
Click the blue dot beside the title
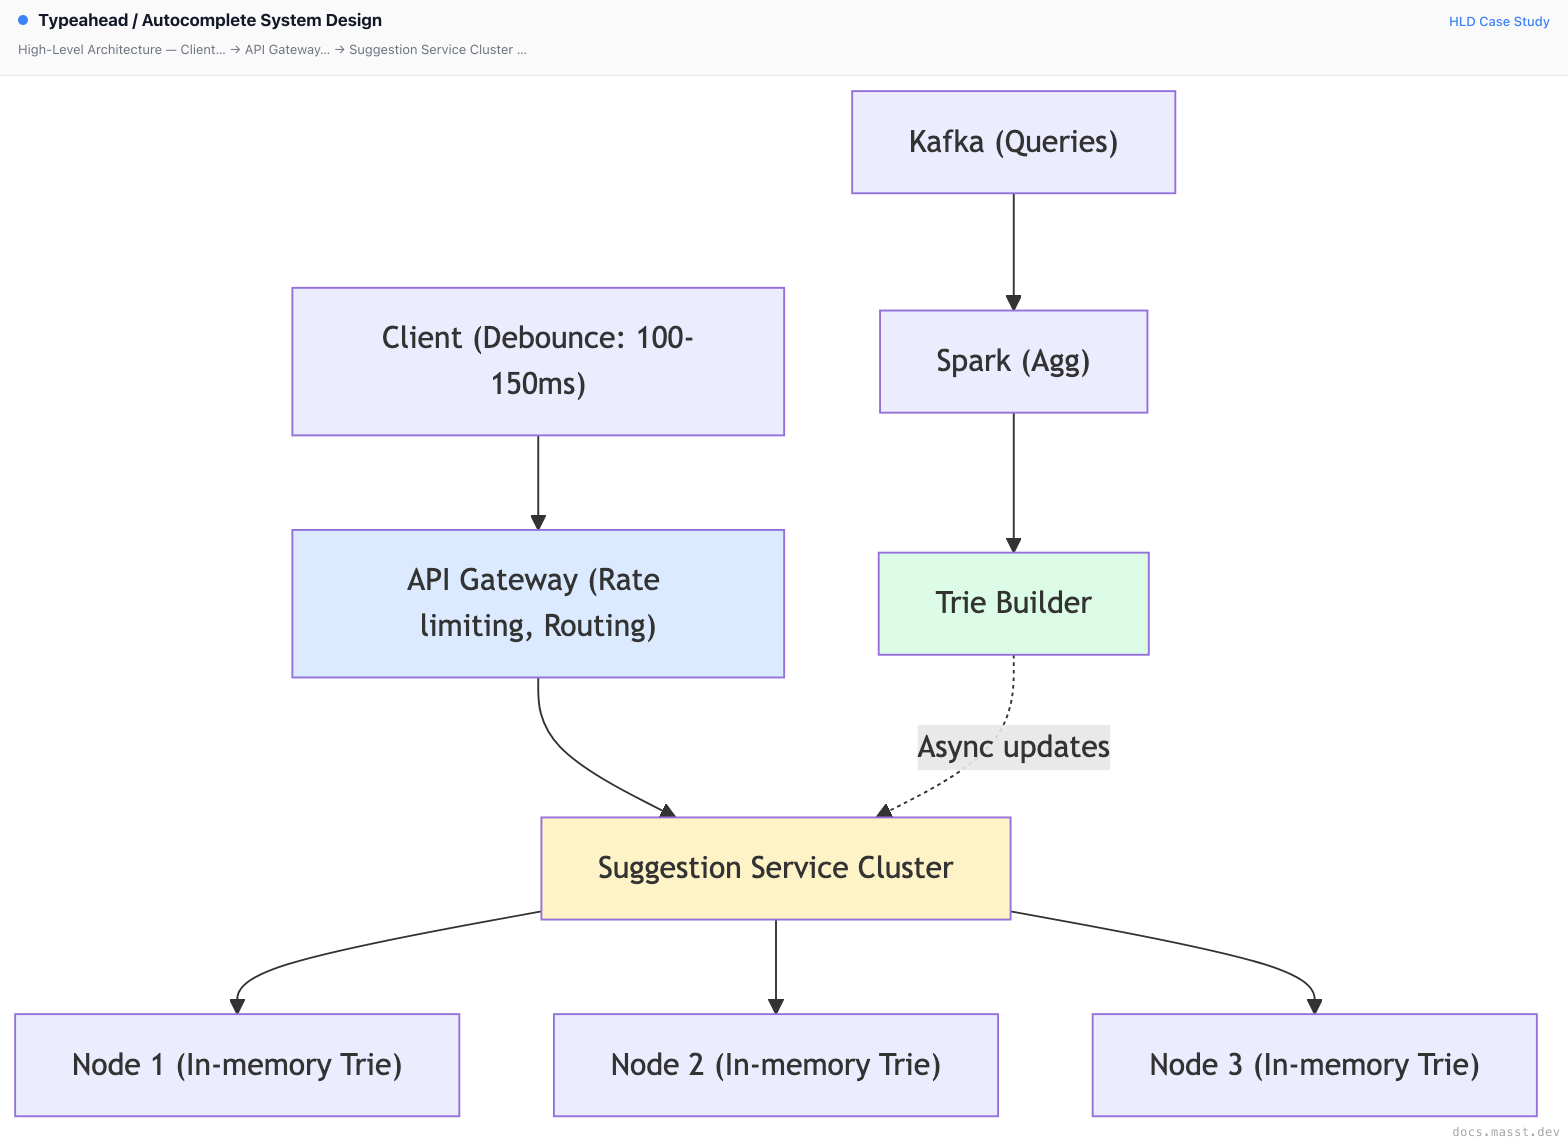pyautogui.click(x=23, y=20)
